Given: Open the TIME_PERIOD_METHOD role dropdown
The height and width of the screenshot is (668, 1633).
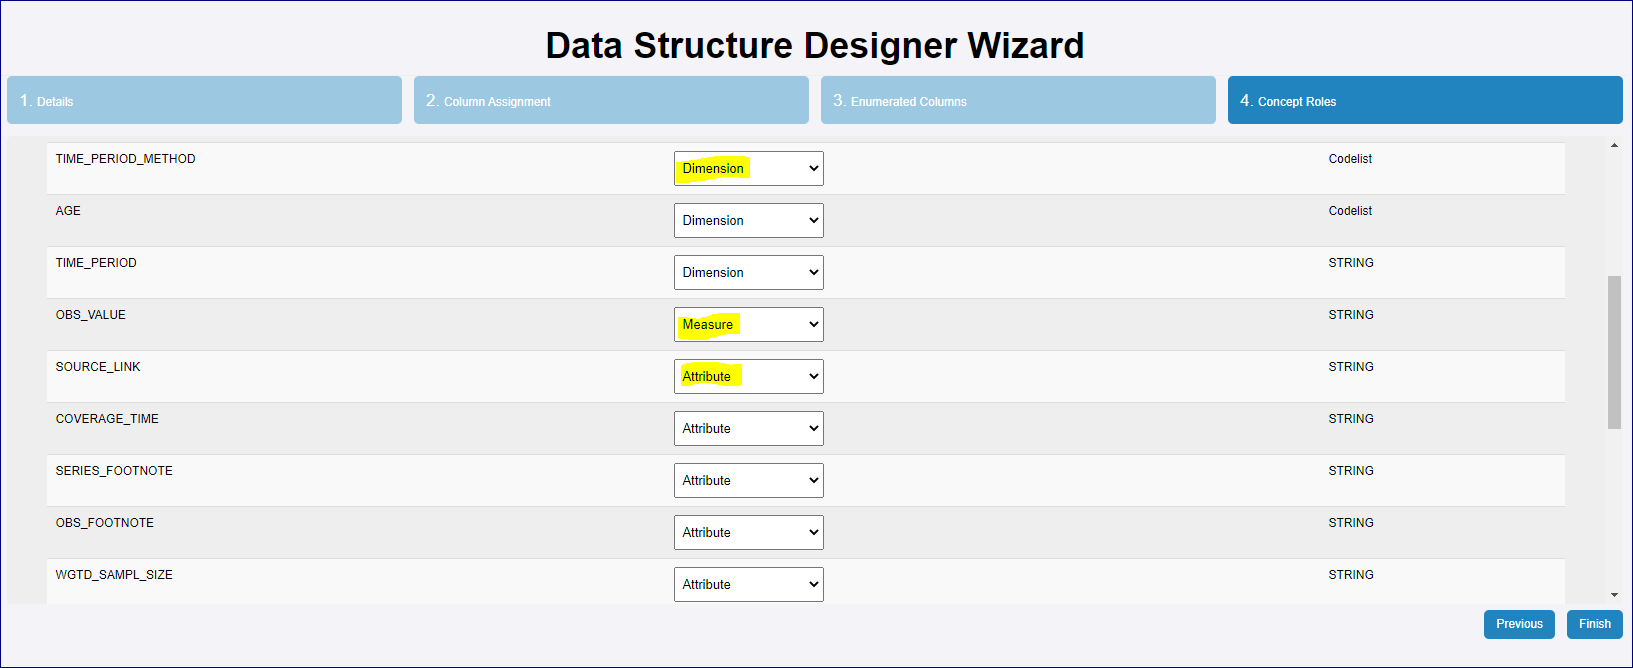Looking at the screenshot, I should [748, 169].
